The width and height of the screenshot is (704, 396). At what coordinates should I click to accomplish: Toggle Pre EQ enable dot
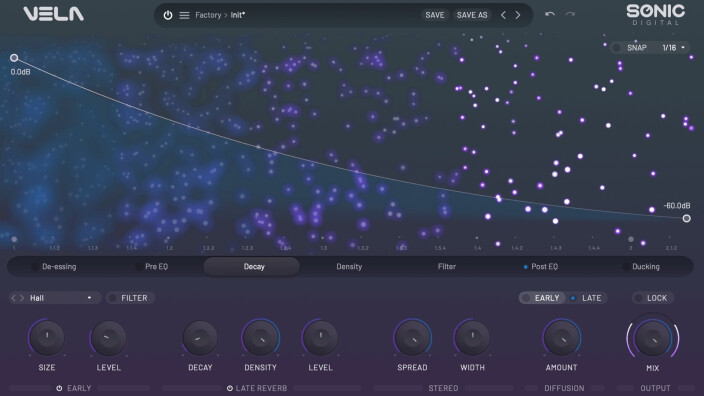139,267
